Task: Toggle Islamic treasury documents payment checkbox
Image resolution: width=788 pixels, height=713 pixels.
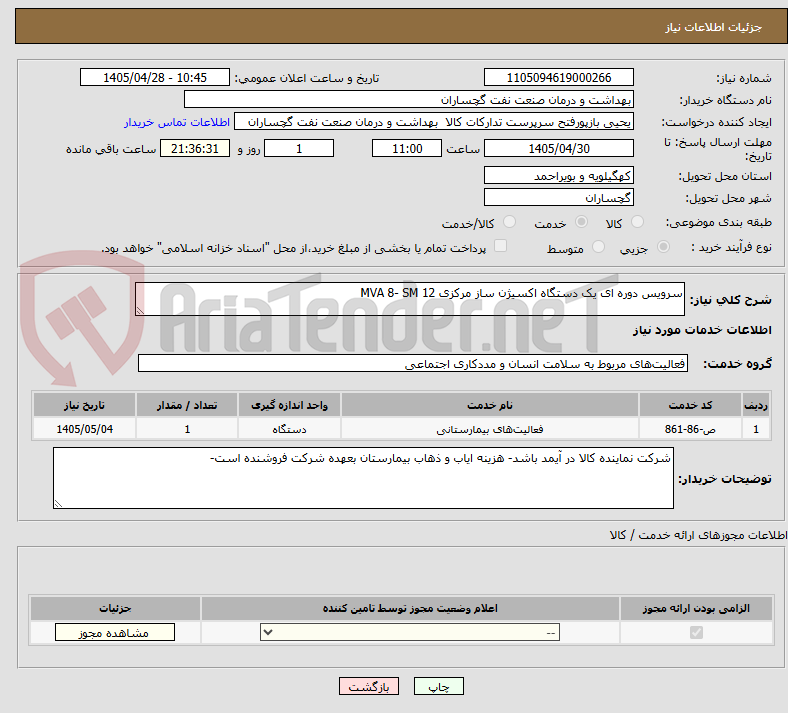Action: [x=501, y=246]
